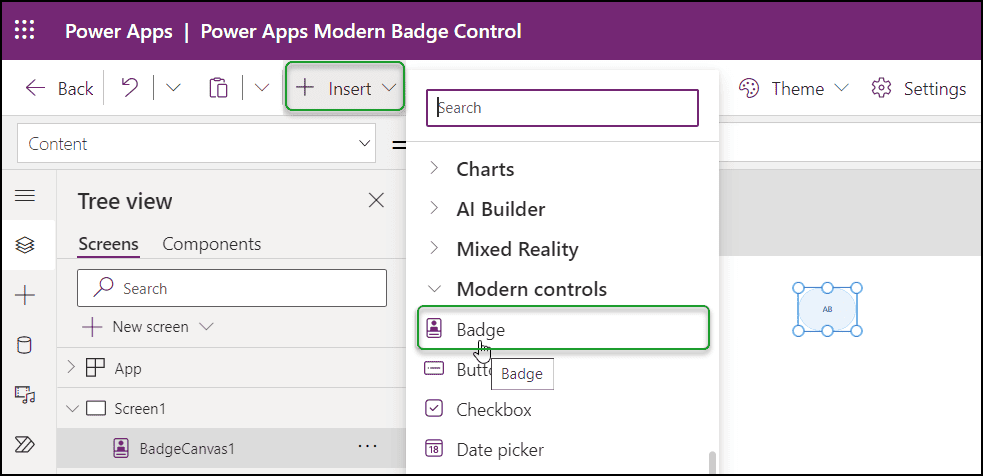Open the Insert menu
The height and width of the screenshot is (476, 983).
345,87
